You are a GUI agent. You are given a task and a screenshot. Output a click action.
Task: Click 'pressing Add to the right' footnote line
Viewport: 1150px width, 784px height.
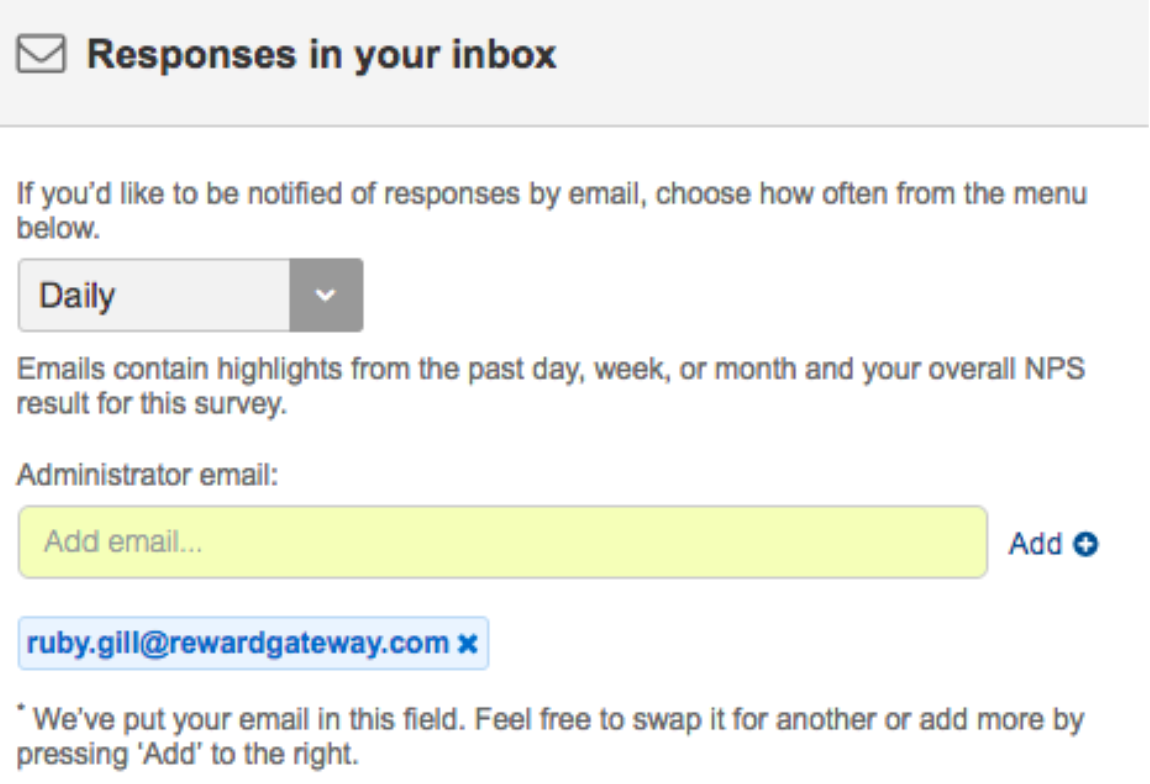pyautogui.click(x=188, y=754)
